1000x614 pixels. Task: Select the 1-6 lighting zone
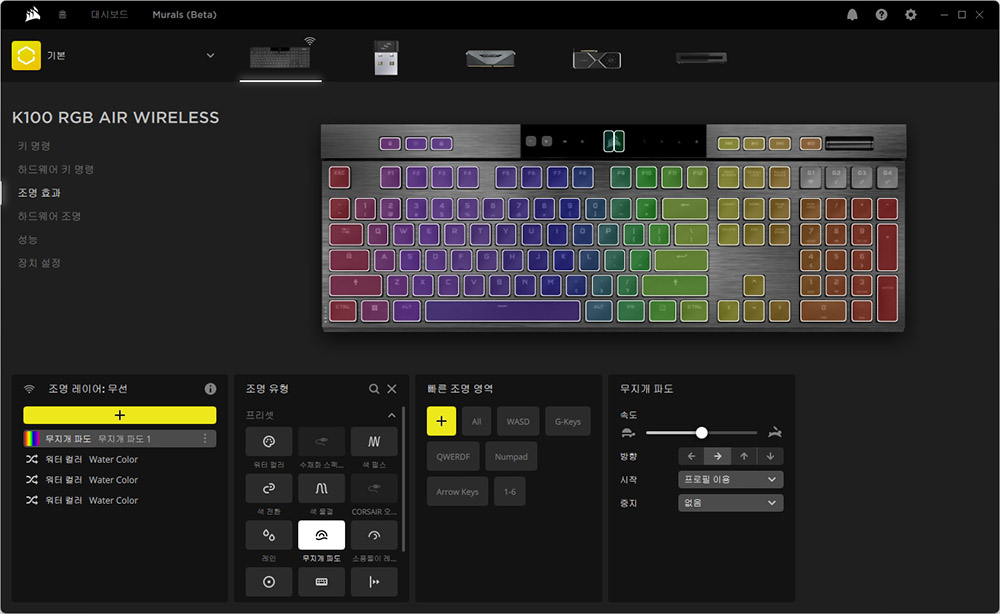pyautogui.click(x=510, y=492)
